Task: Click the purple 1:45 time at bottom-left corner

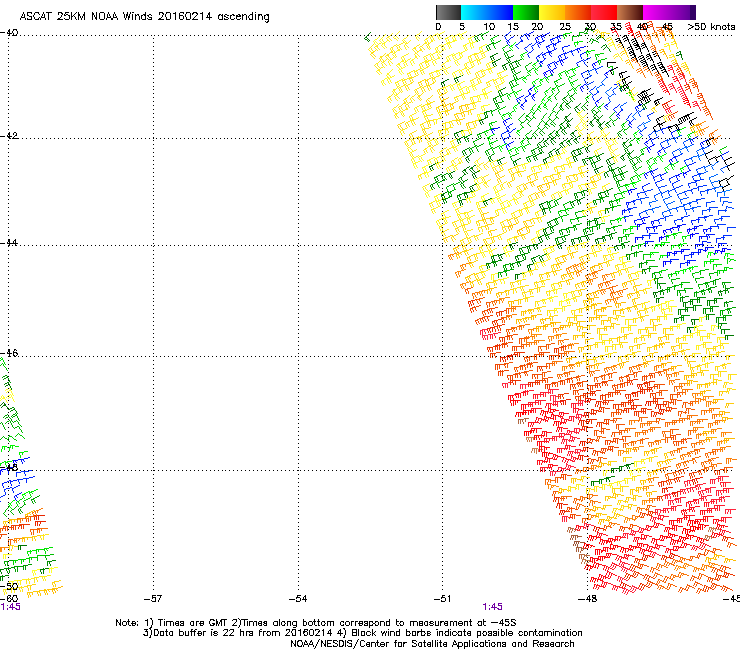Action: click(10, 607)
